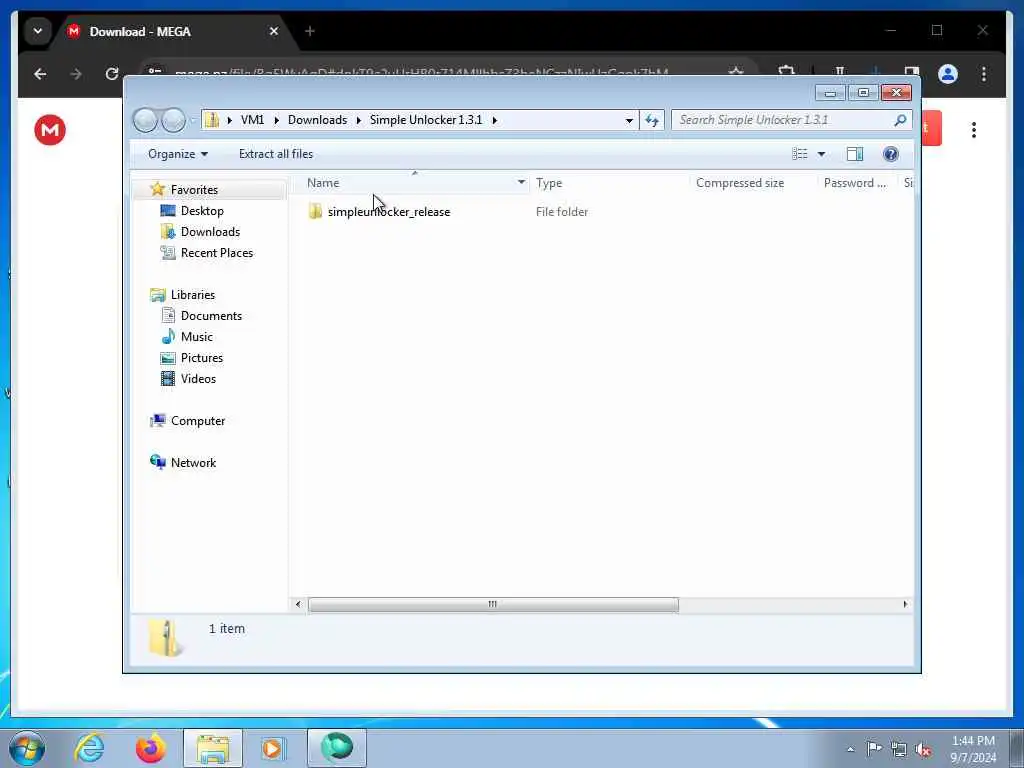
Task: Click the muted volume tray icon
Action: [923, 750]
